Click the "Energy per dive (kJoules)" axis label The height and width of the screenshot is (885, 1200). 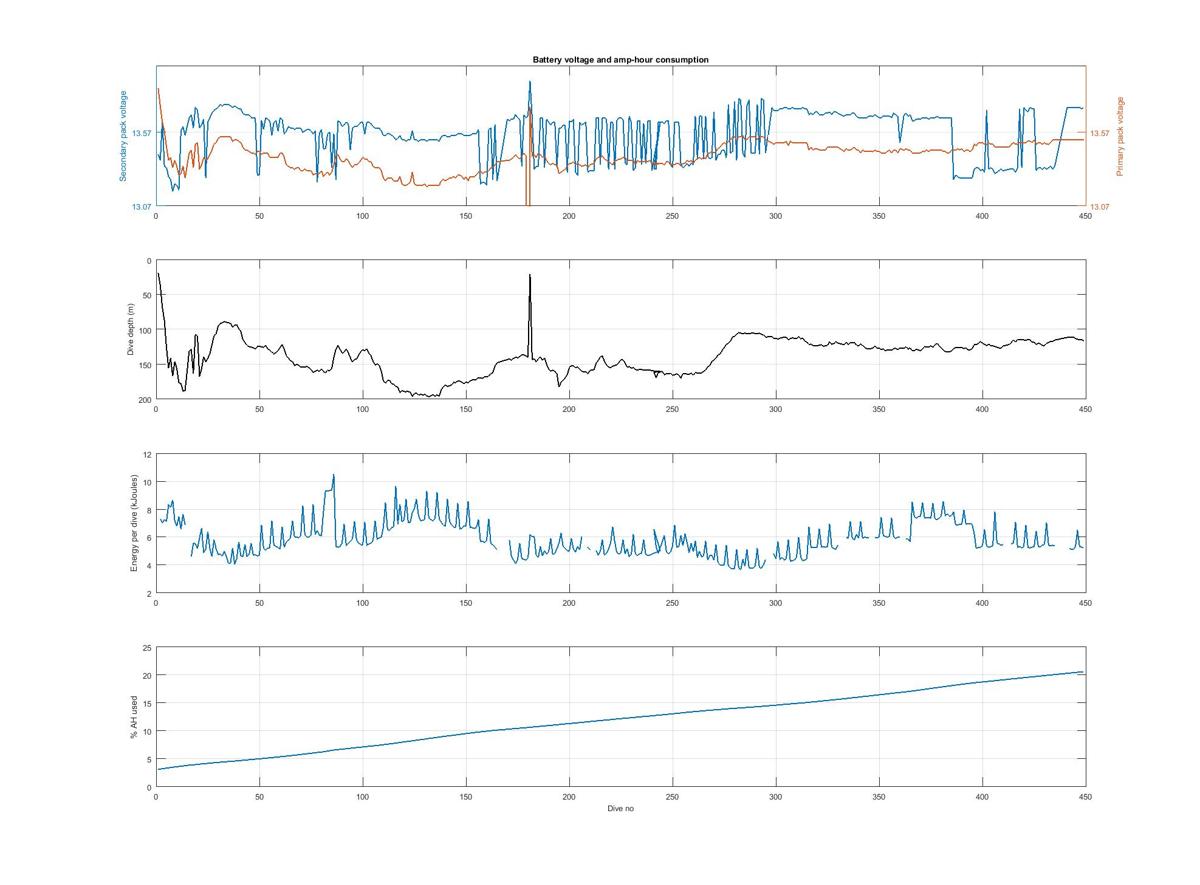point(133,523)
